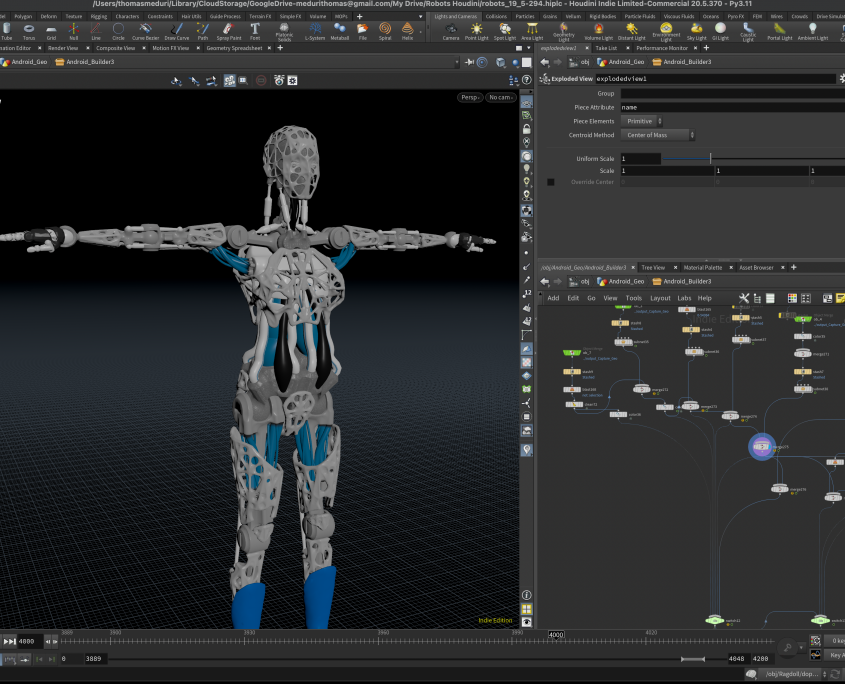Adjust the Uniform Scale slider

tap(710, 159)
